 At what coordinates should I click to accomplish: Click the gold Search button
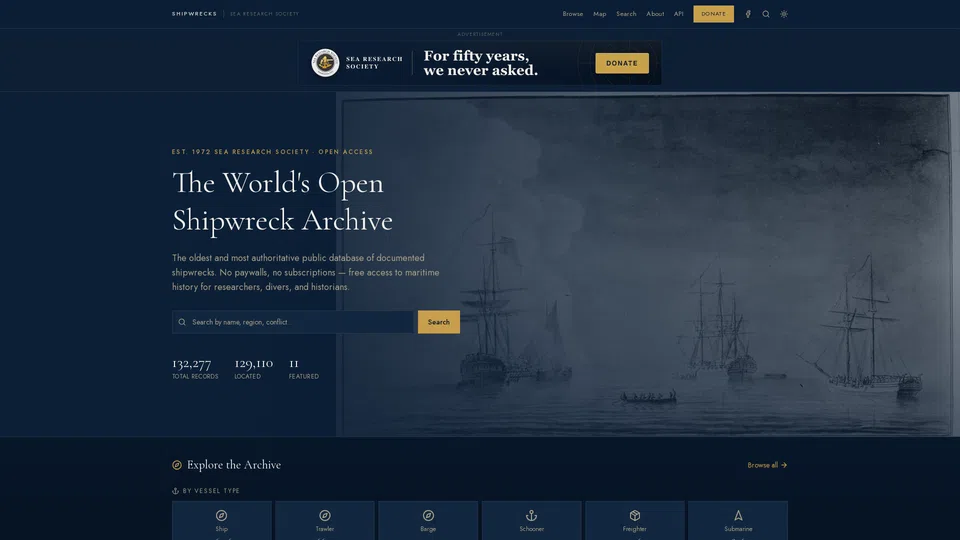tap(438, 322)
